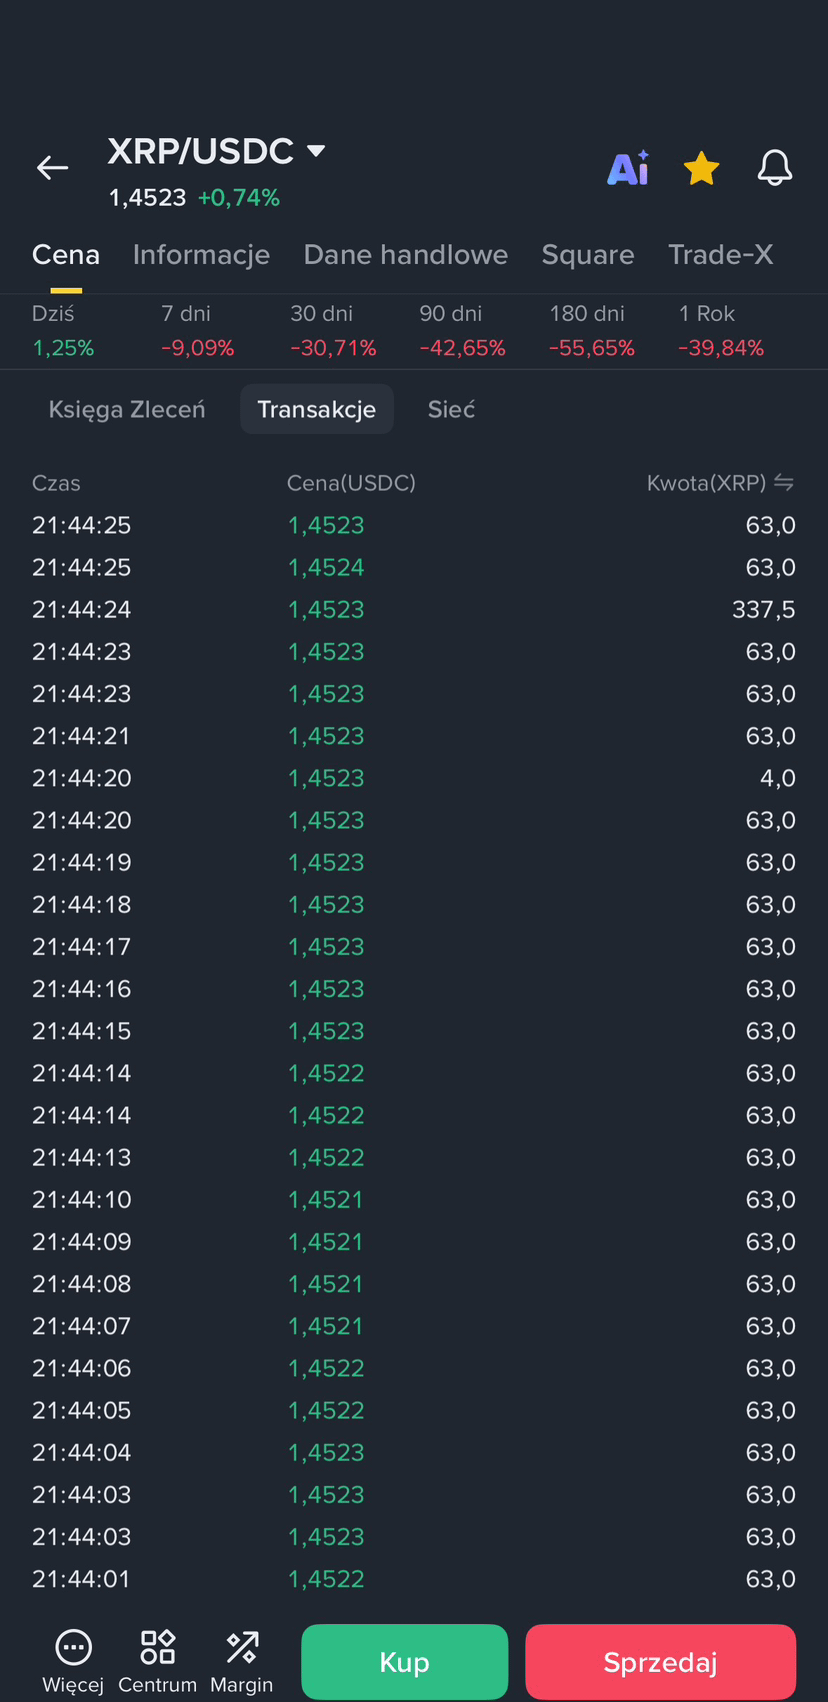Select the 30 dni performance period
Image resolution: width=828 pixels, height=1702 pixels.
coord(333,331)
